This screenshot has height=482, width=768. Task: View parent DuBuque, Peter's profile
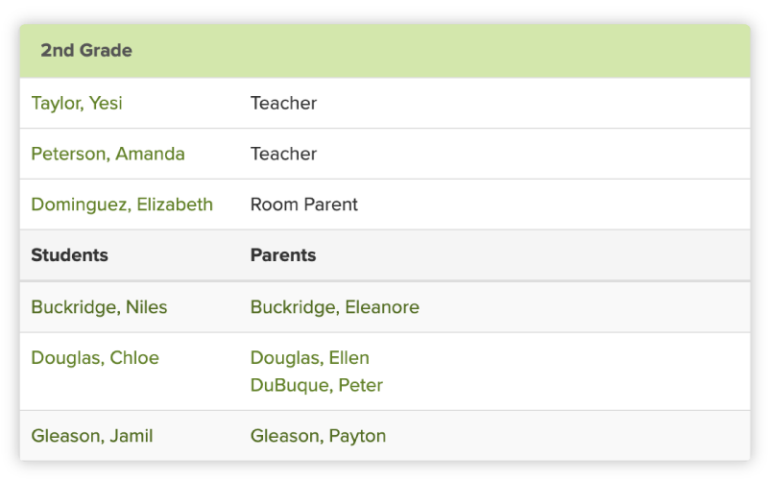click(x=316, y=385)
